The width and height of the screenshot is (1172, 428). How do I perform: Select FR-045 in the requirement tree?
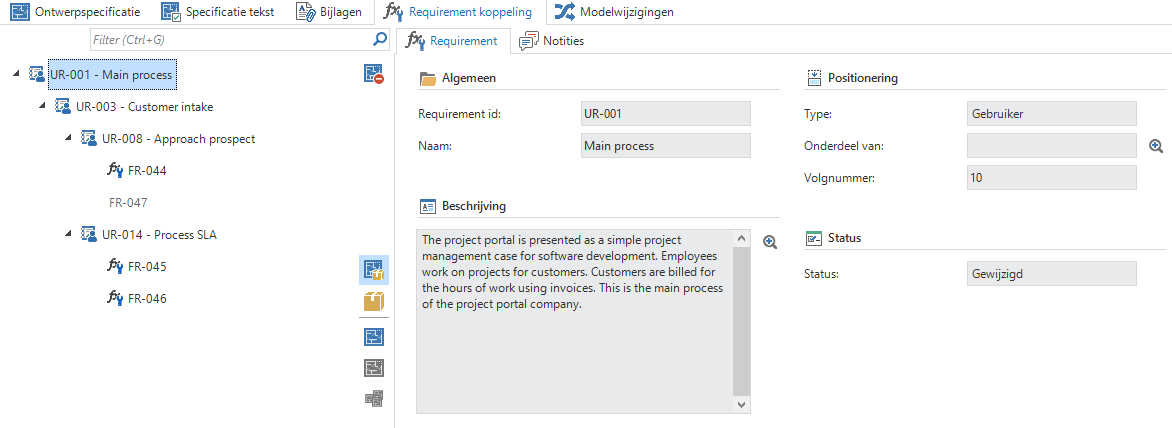pos(146,267)
